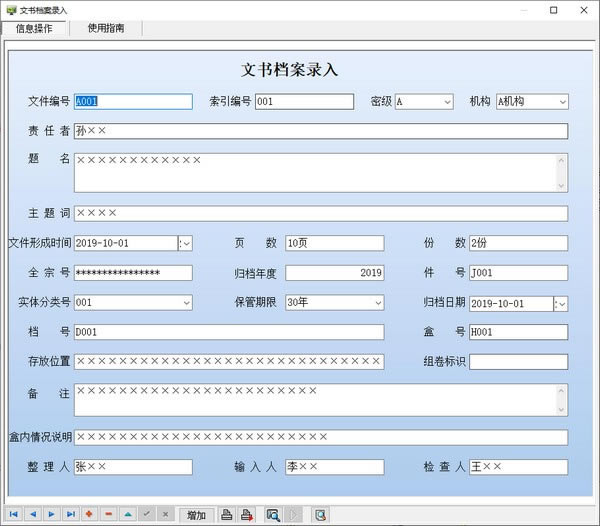Switch to the 使用指南 tab
The height and width of the screenshot is (526, 600).
point(106,28)
